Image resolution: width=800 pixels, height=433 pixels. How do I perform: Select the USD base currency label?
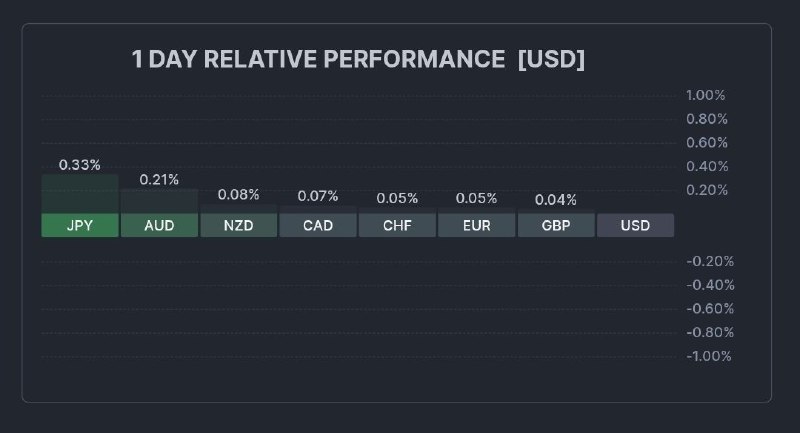pyautogui.click(x=635, y=225)
